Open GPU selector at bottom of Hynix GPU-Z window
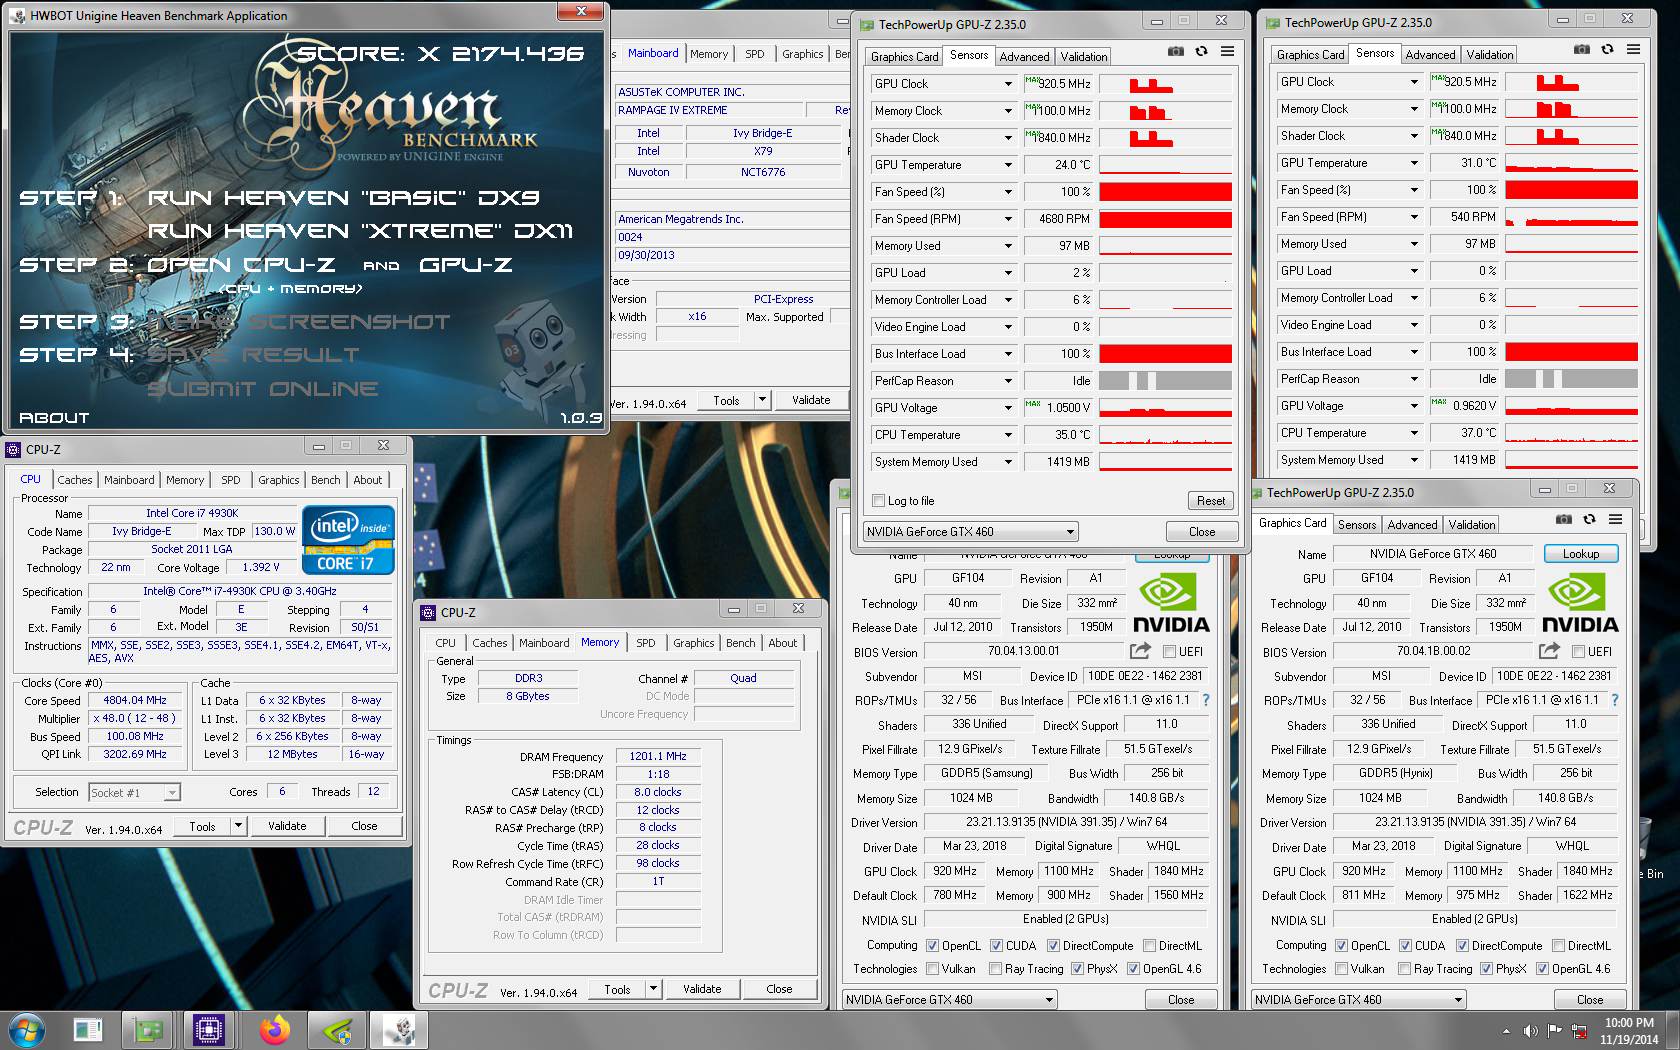1680x1050 pixels. point(1358,999)
